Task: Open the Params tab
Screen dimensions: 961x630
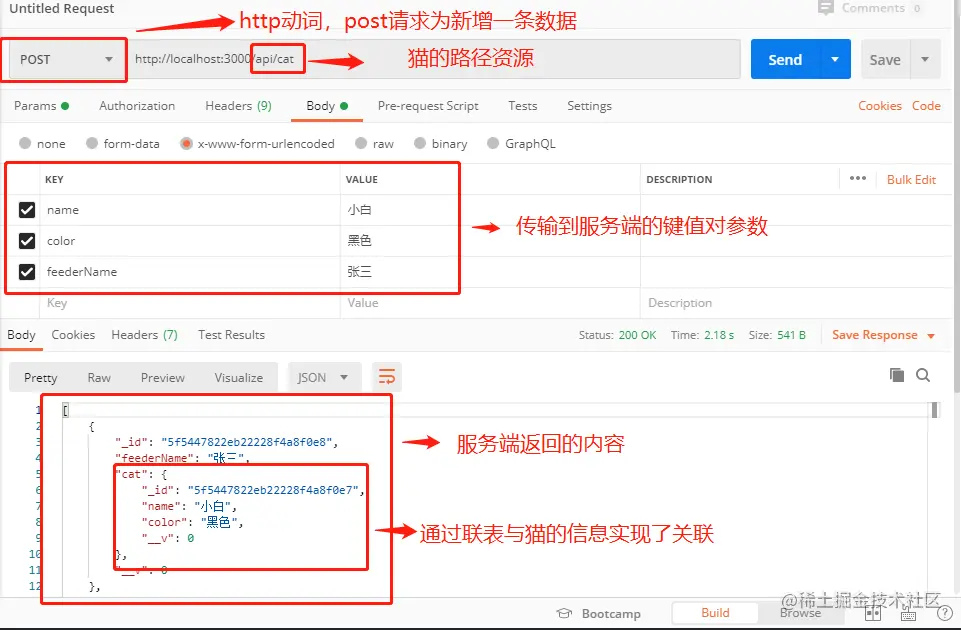Action: point(41,105)
